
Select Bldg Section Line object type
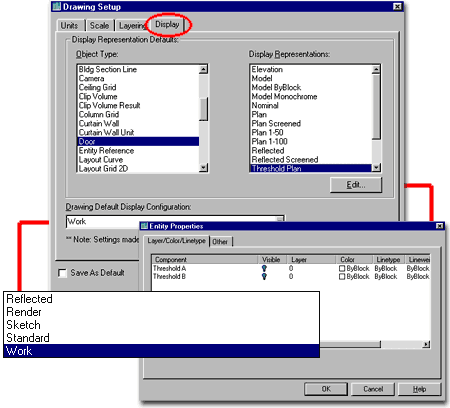(x=138, y=69)
